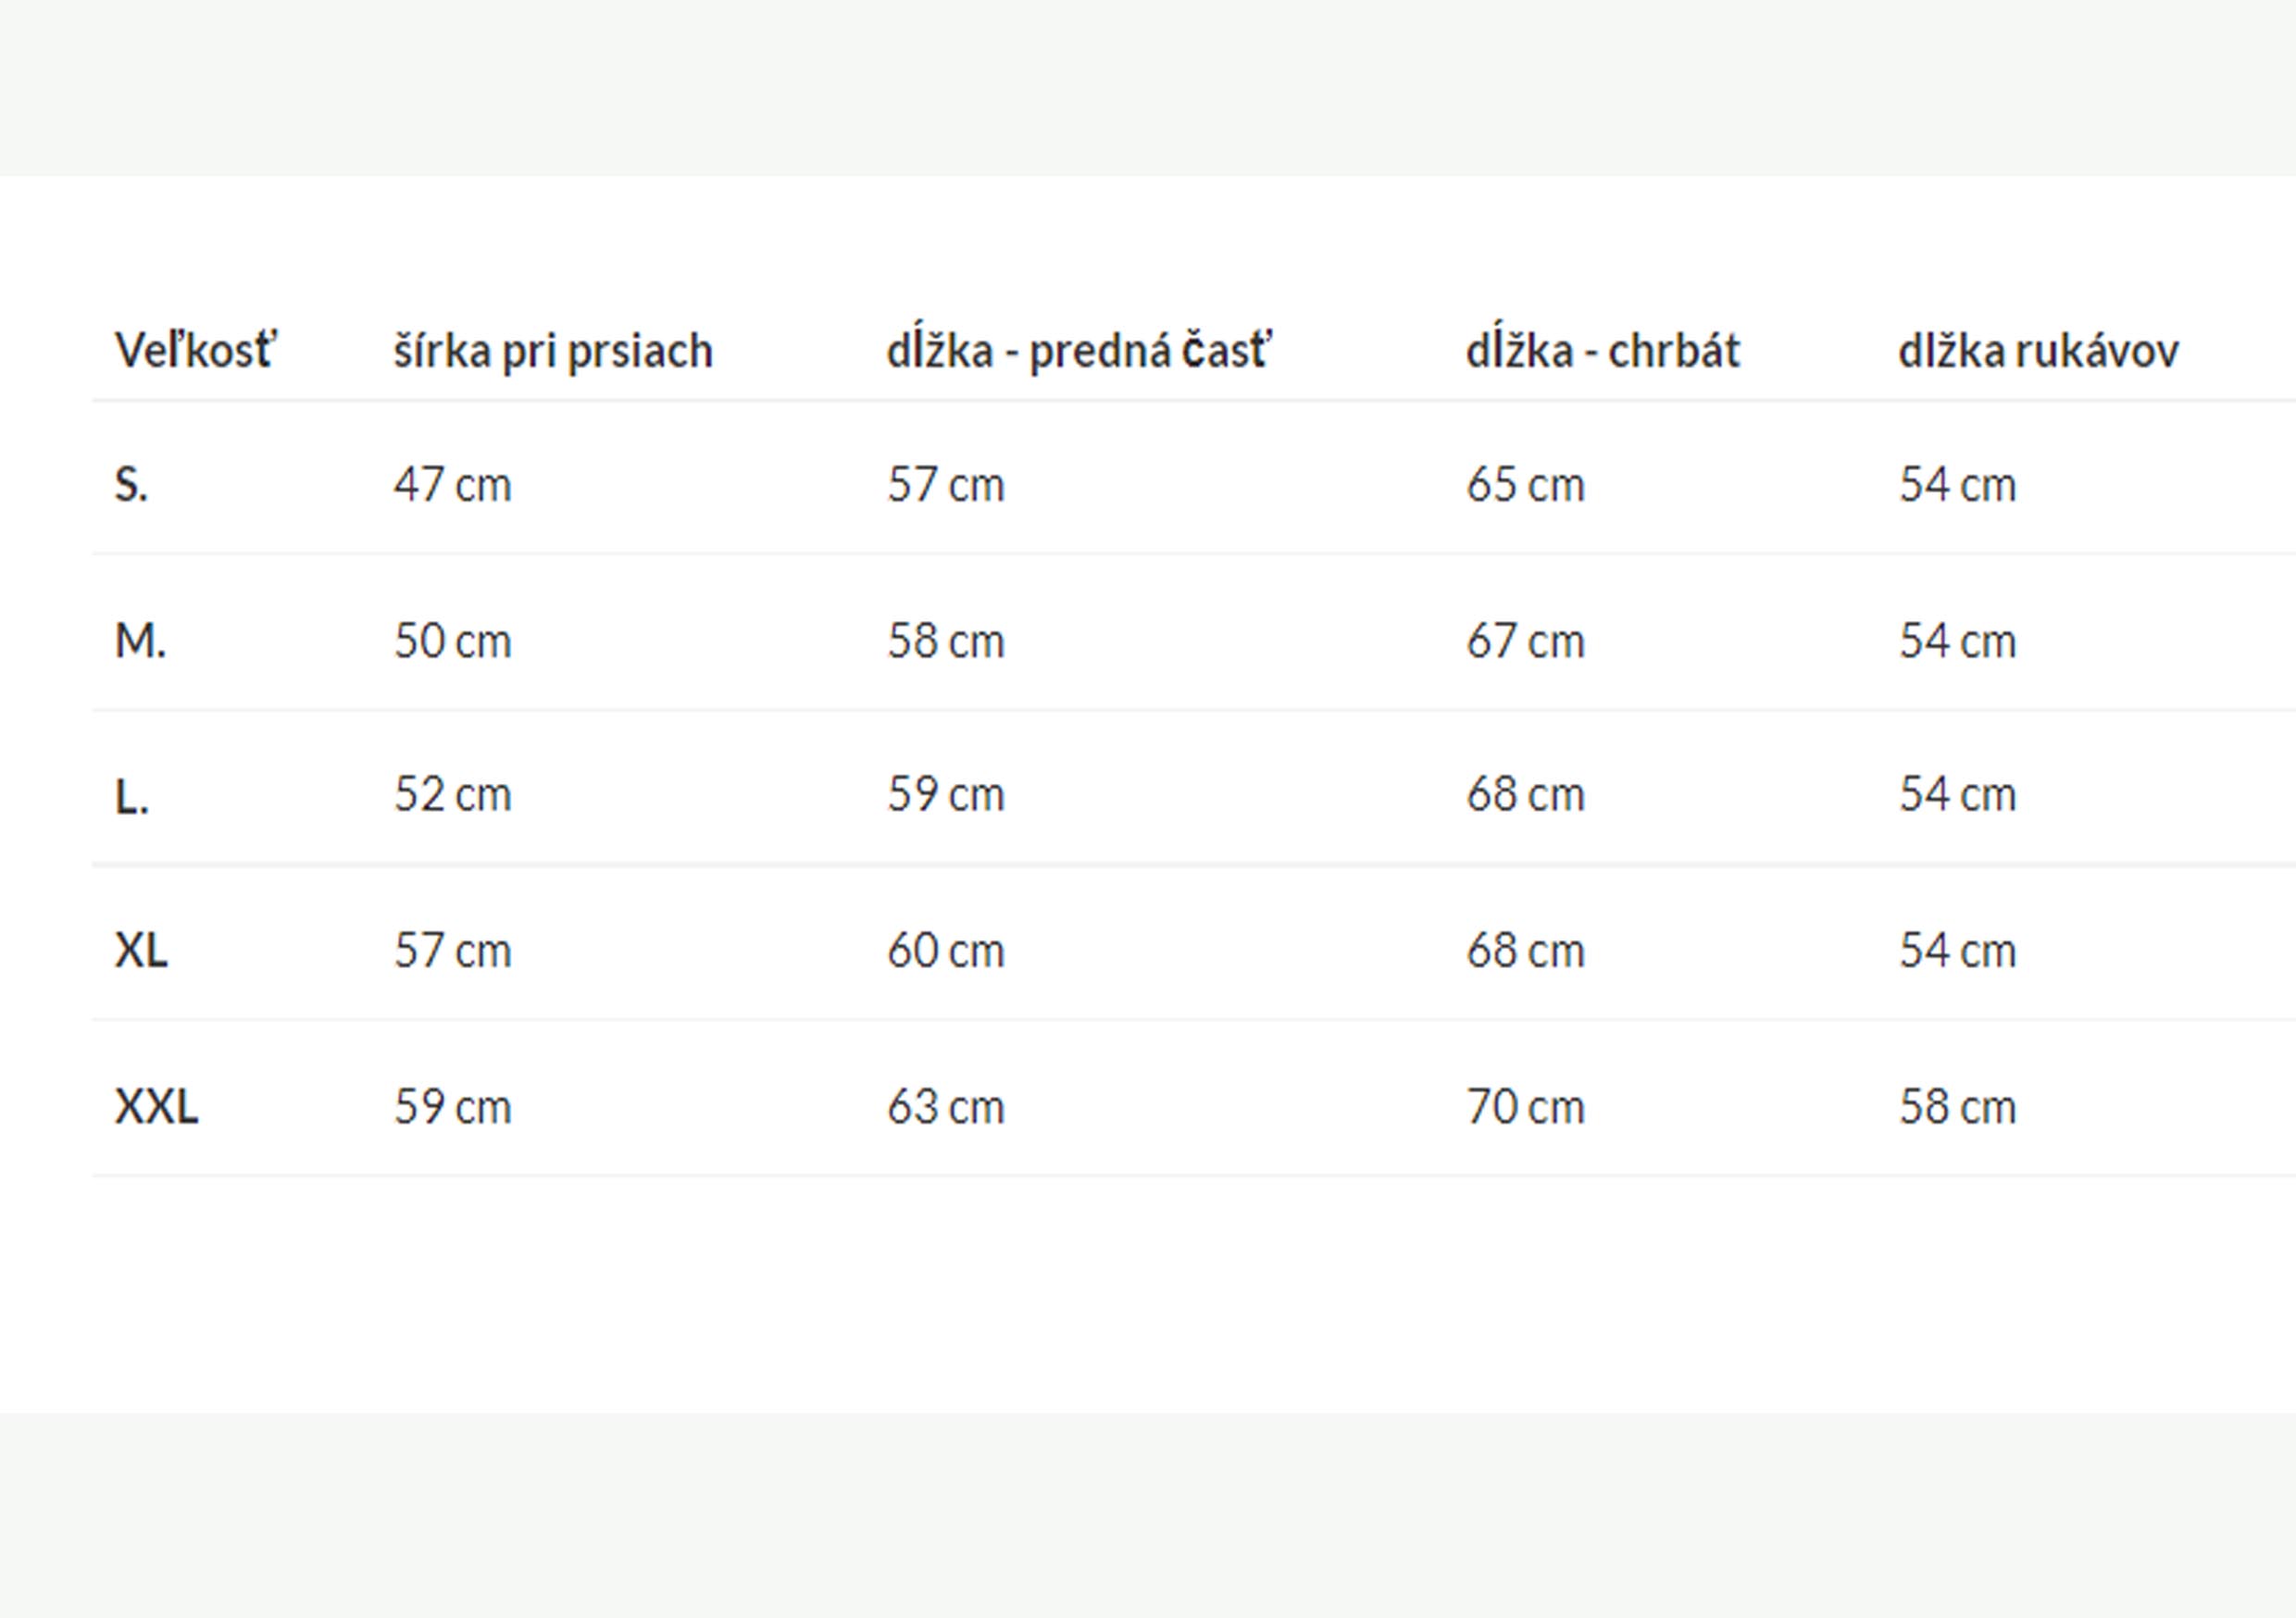Image resolution: width=2296 pixels, height=1618 pixels.
Task: Click the 52 cm cell in L row
Action: click(452, 795)
